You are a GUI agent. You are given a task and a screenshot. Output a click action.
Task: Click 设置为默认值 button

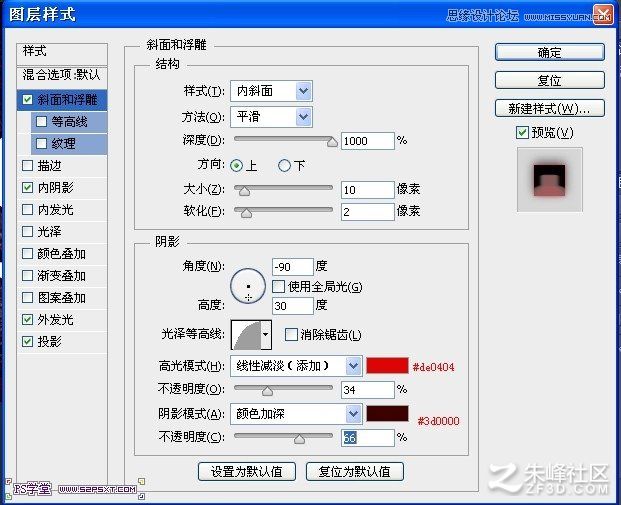pyautogui.click(x=247, y=471)
